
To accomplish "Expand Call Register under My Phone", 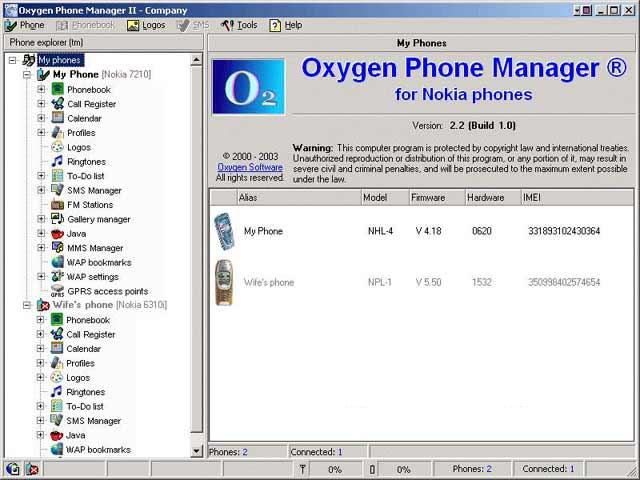I will (x=41, y=104).
